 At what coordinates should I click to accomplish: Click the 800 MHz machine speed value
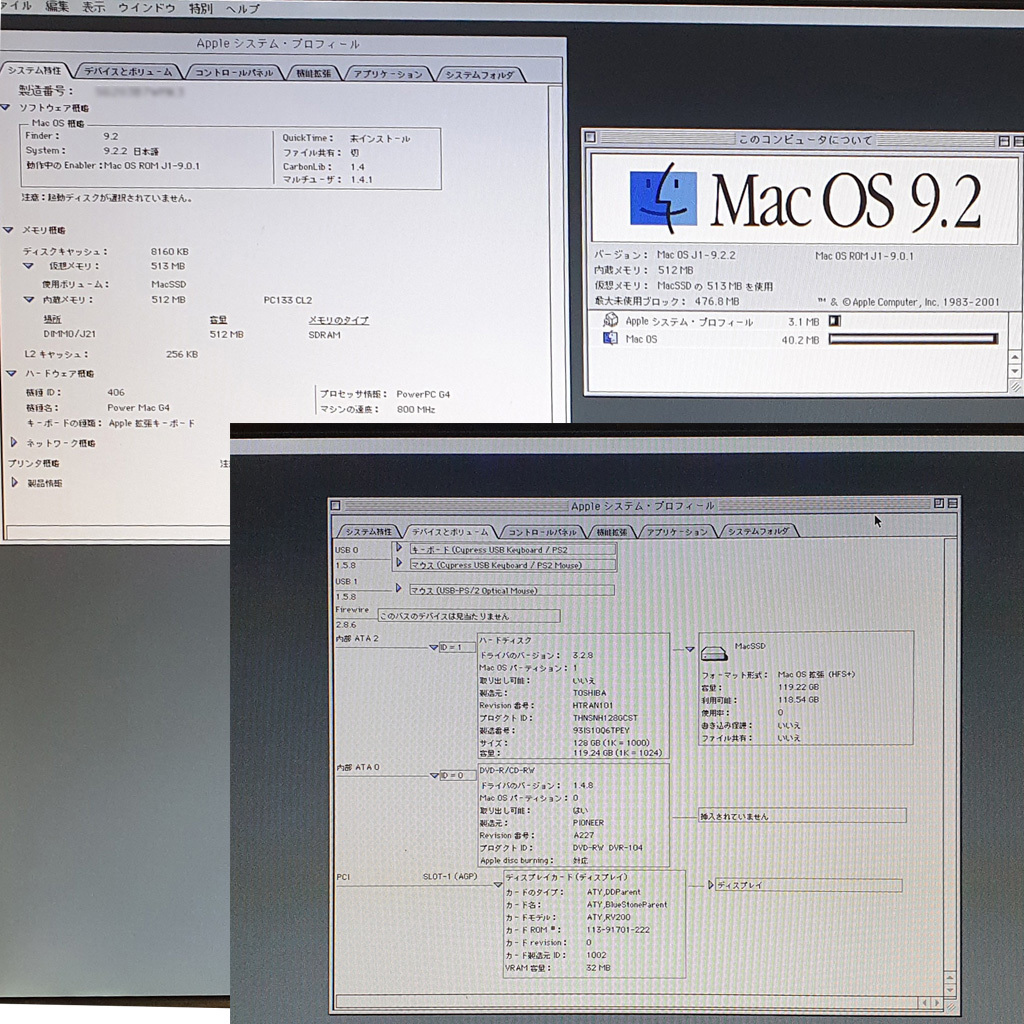coord(416,409)
